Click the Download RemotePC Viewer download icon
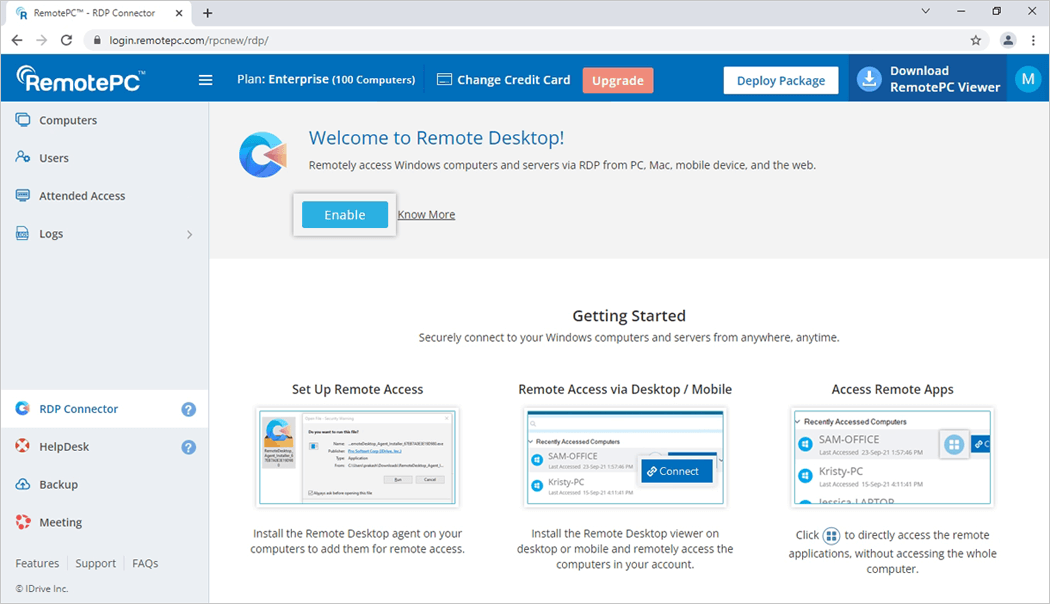This screenshot has width=1050, height=604. click(869, 79)
